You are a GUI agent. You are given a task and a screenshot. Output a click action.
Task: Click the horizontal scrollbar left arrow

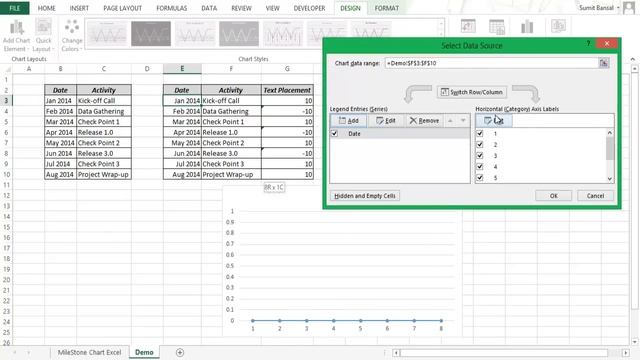click(x=396, y=353)
